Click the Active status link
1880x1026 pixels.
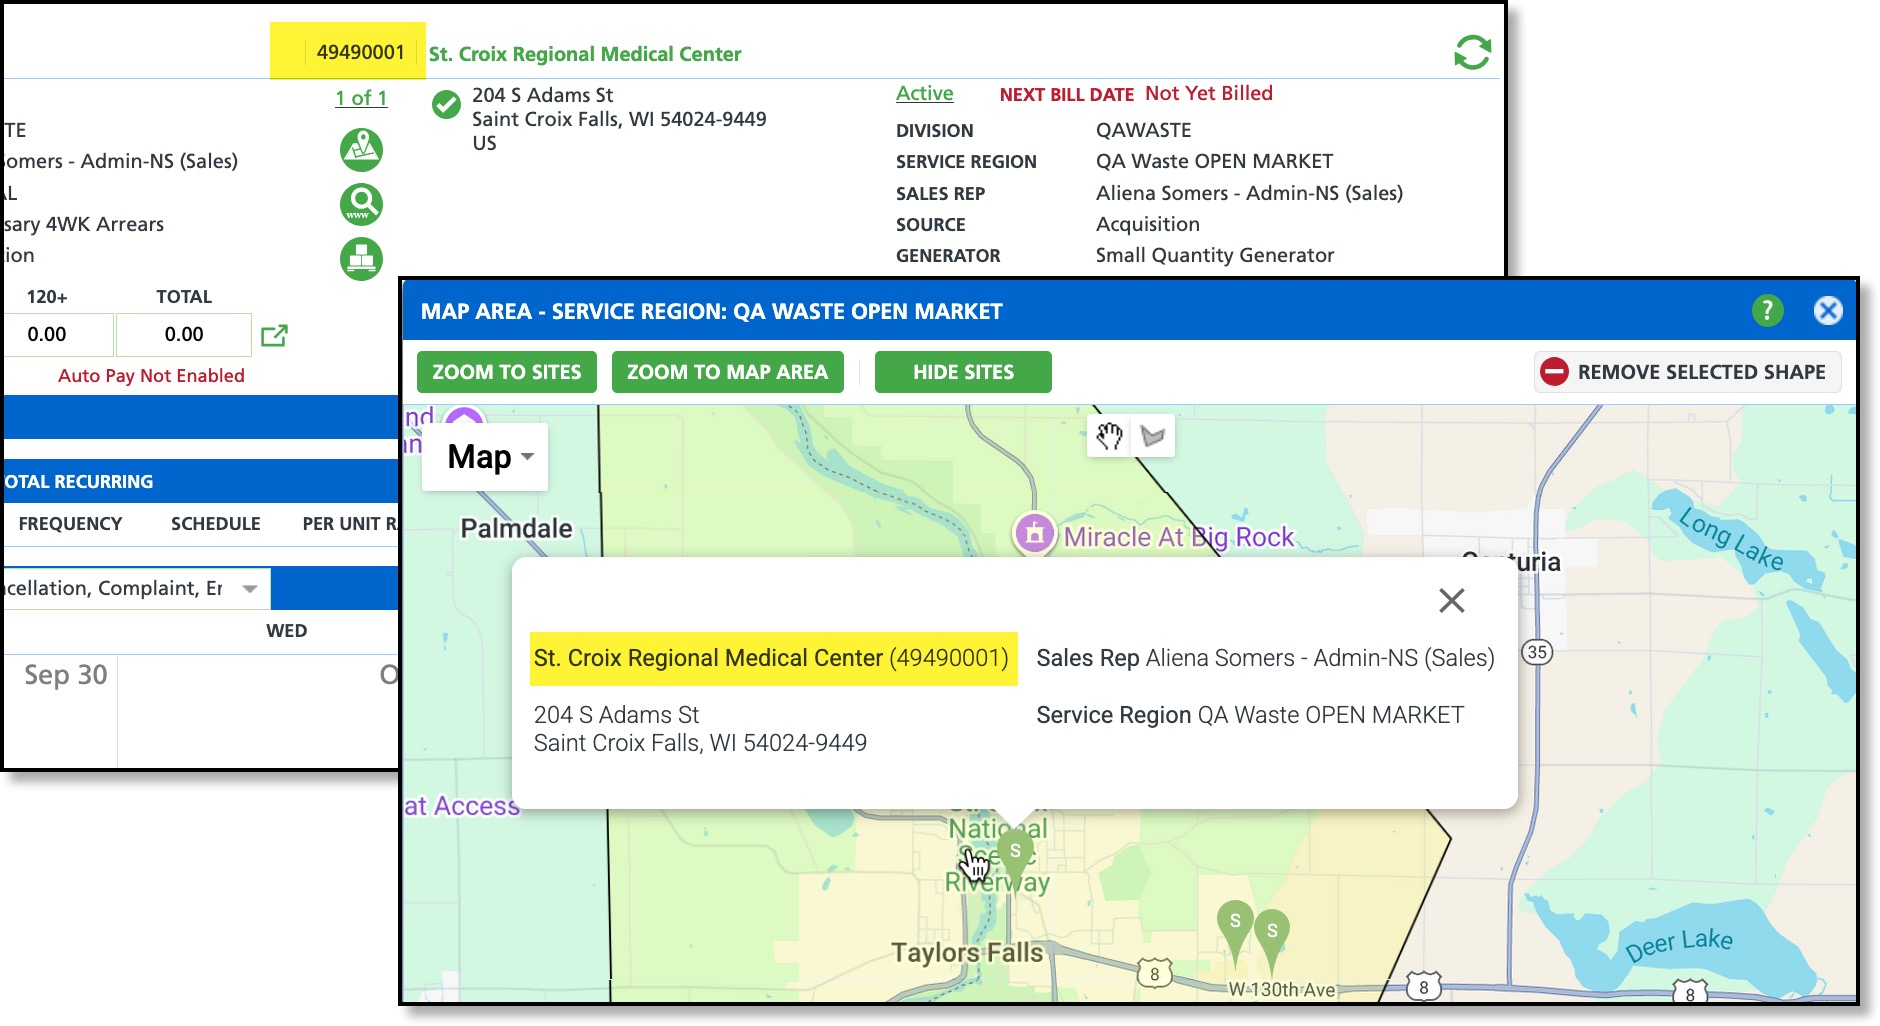[x=924, y=93]
